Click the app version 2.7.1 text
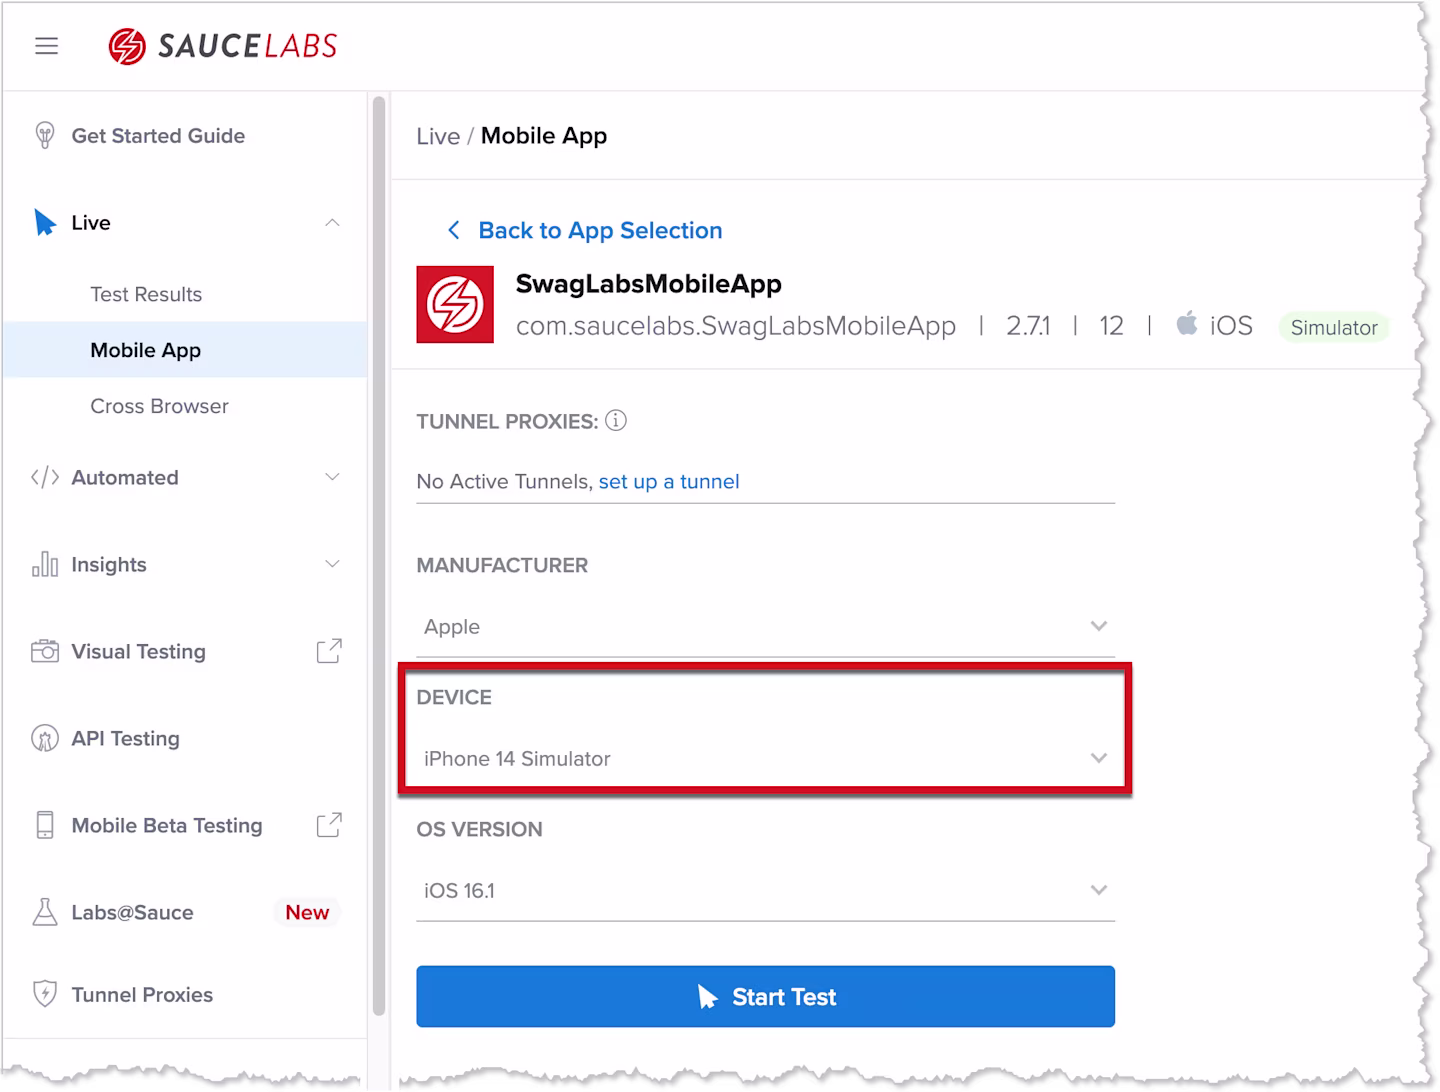Screen dimensions: 1440x1092 click(x=1028, y=326)
